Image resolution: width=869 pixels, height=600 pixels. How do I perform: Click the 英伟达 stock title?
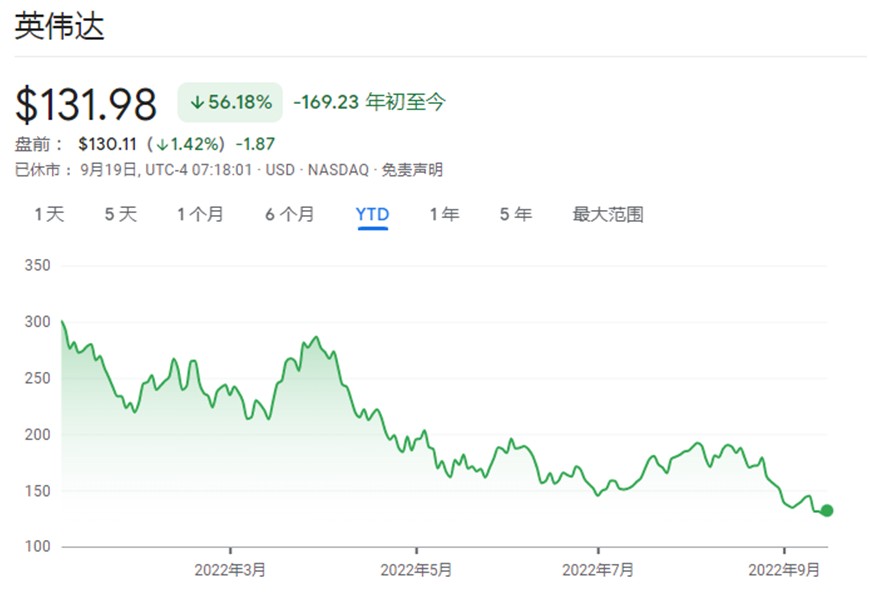59,26
